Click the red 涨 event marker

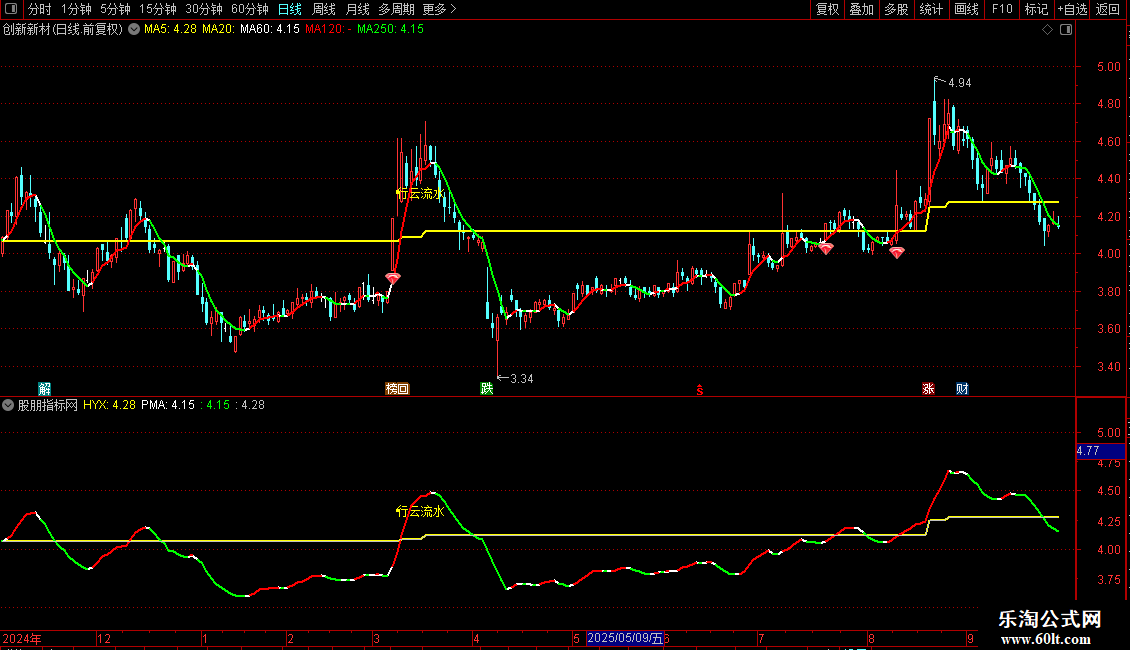coord(928,388)
